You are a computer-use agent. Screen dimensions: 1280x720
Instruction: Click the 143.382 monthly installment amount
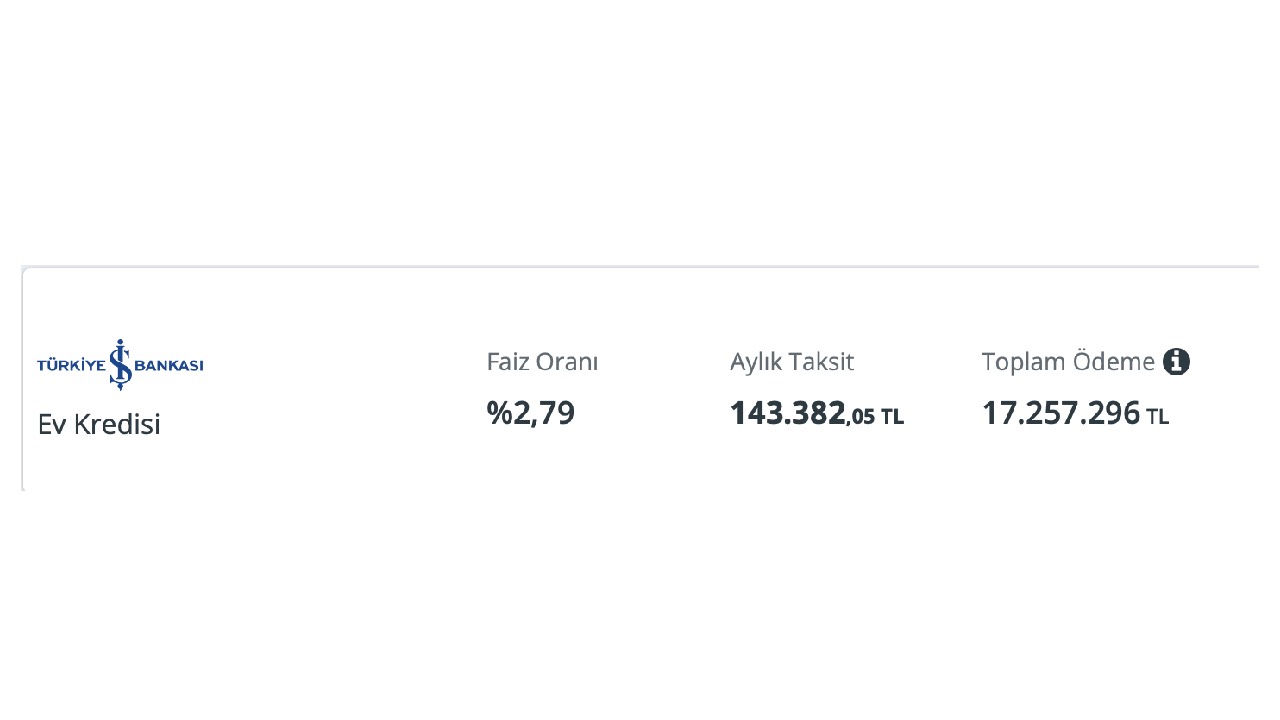788,413
